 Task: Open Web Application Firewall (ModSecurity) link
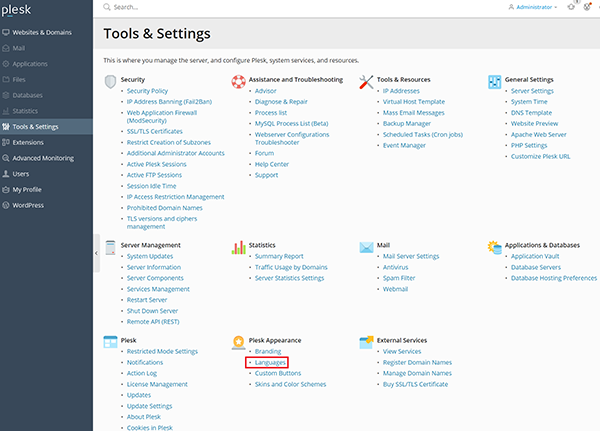[x=161, y=116]
